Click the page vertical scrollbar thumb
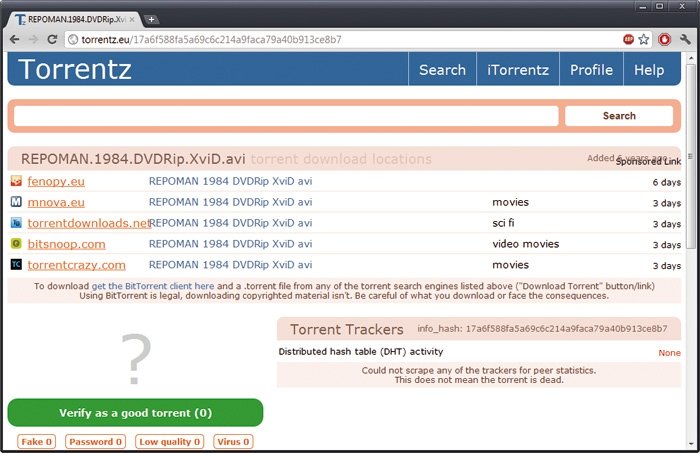700x453 pixels. coord(691,156)
